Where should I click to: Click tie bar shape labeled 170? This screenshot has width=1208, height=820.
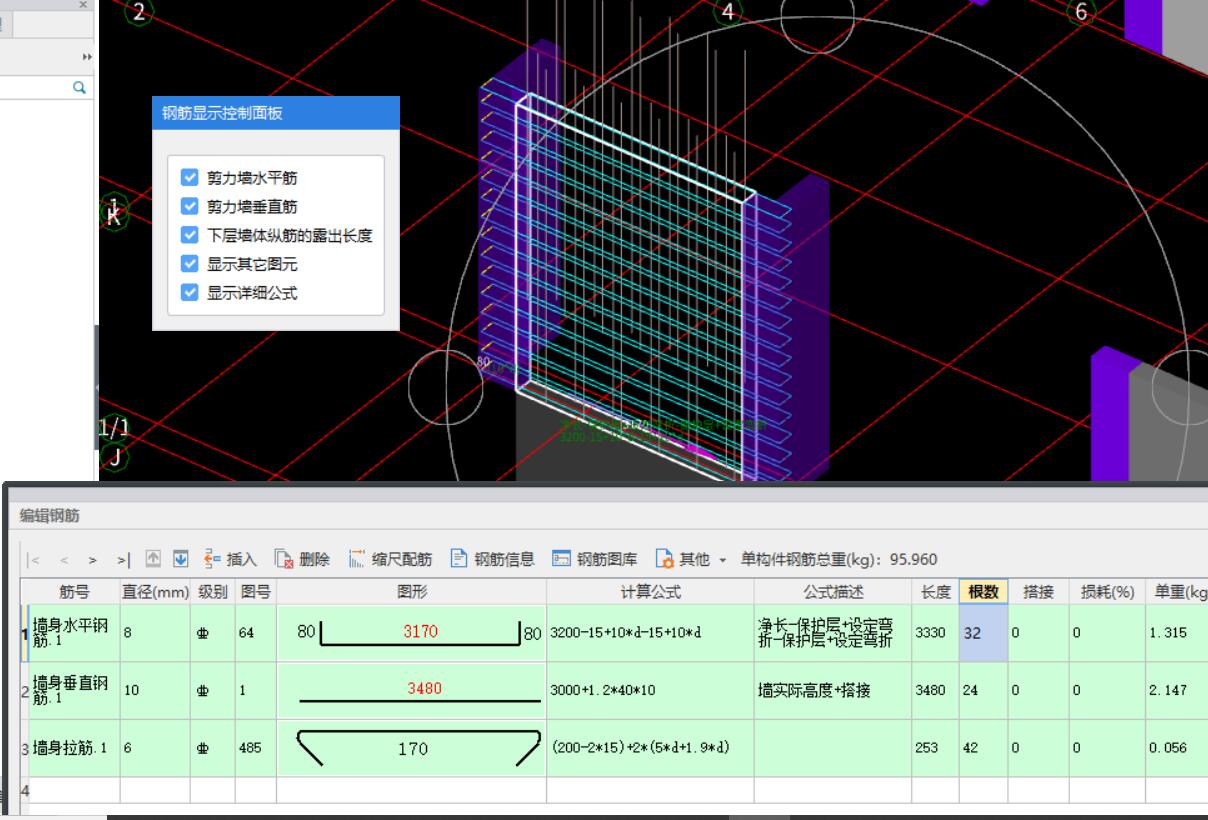[x=412, y=748]
